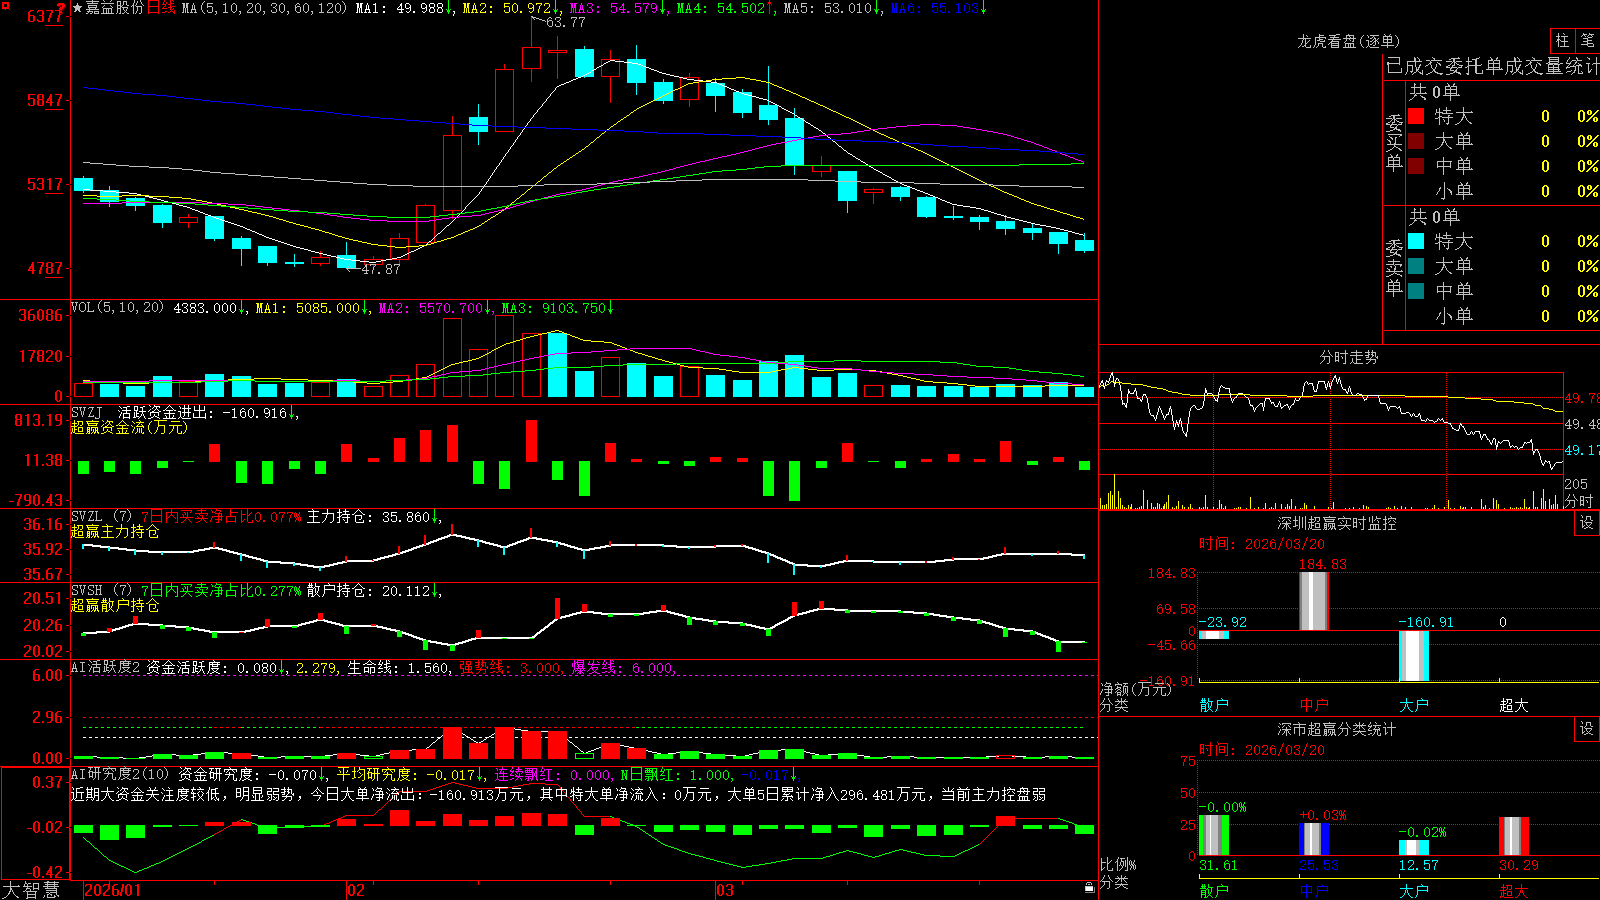Click the 47.87 low price annotation
This screenshot has height=900, width=1600.
click(x=380, y=269)
